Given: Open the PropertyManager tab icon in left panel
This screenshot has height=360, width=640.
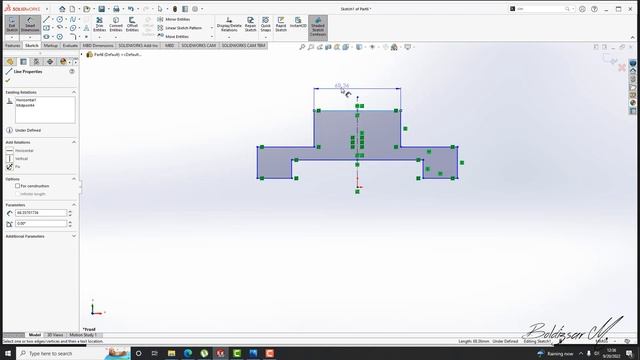Looking at the screenshot, I should point(23,62).
